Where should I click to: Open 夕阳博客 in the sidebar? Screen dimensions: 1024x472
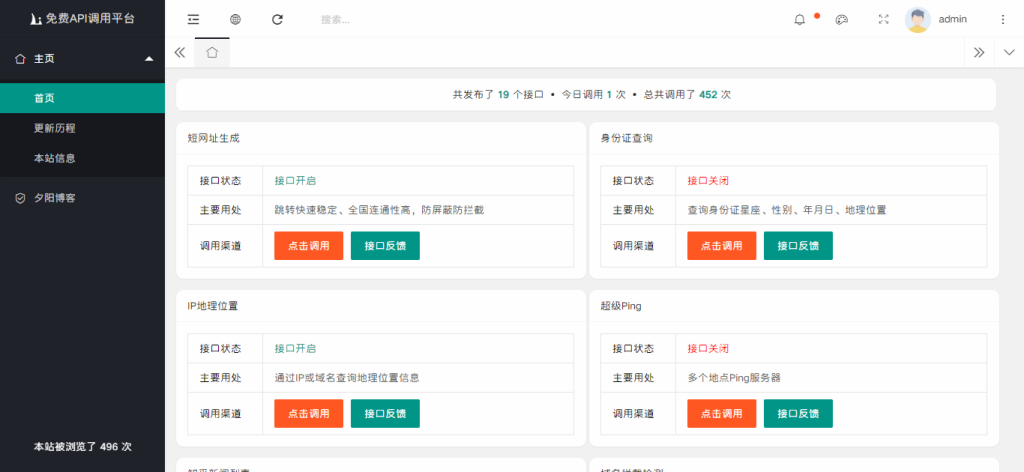(55, 198)
